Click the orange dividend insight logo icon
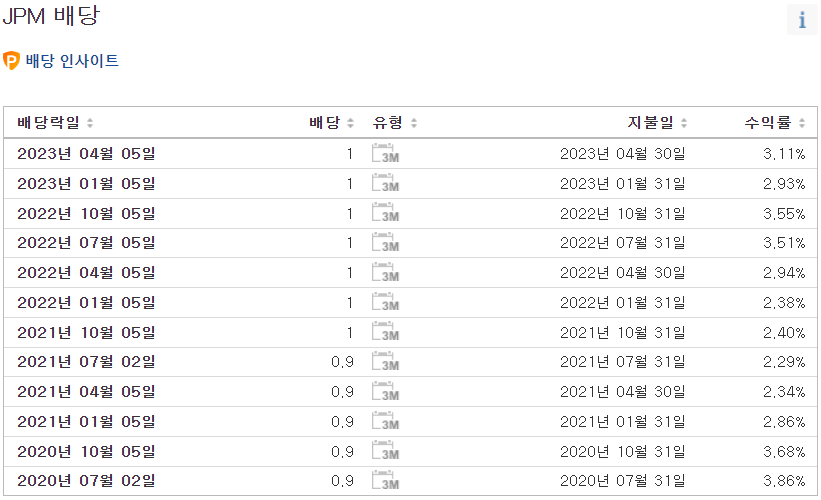The image size is (821, 500). [x=11, y=61]
